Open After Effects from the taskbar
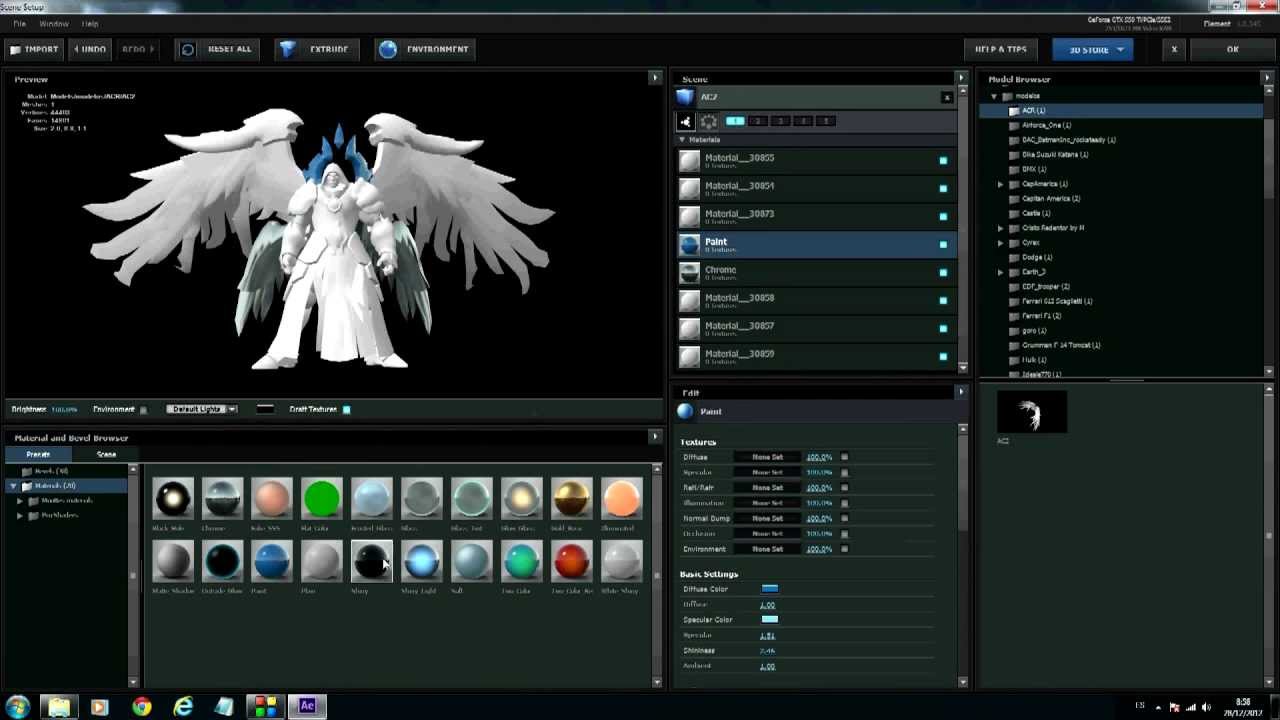This screenshot has width=1280, height=720. click(307, 706)
